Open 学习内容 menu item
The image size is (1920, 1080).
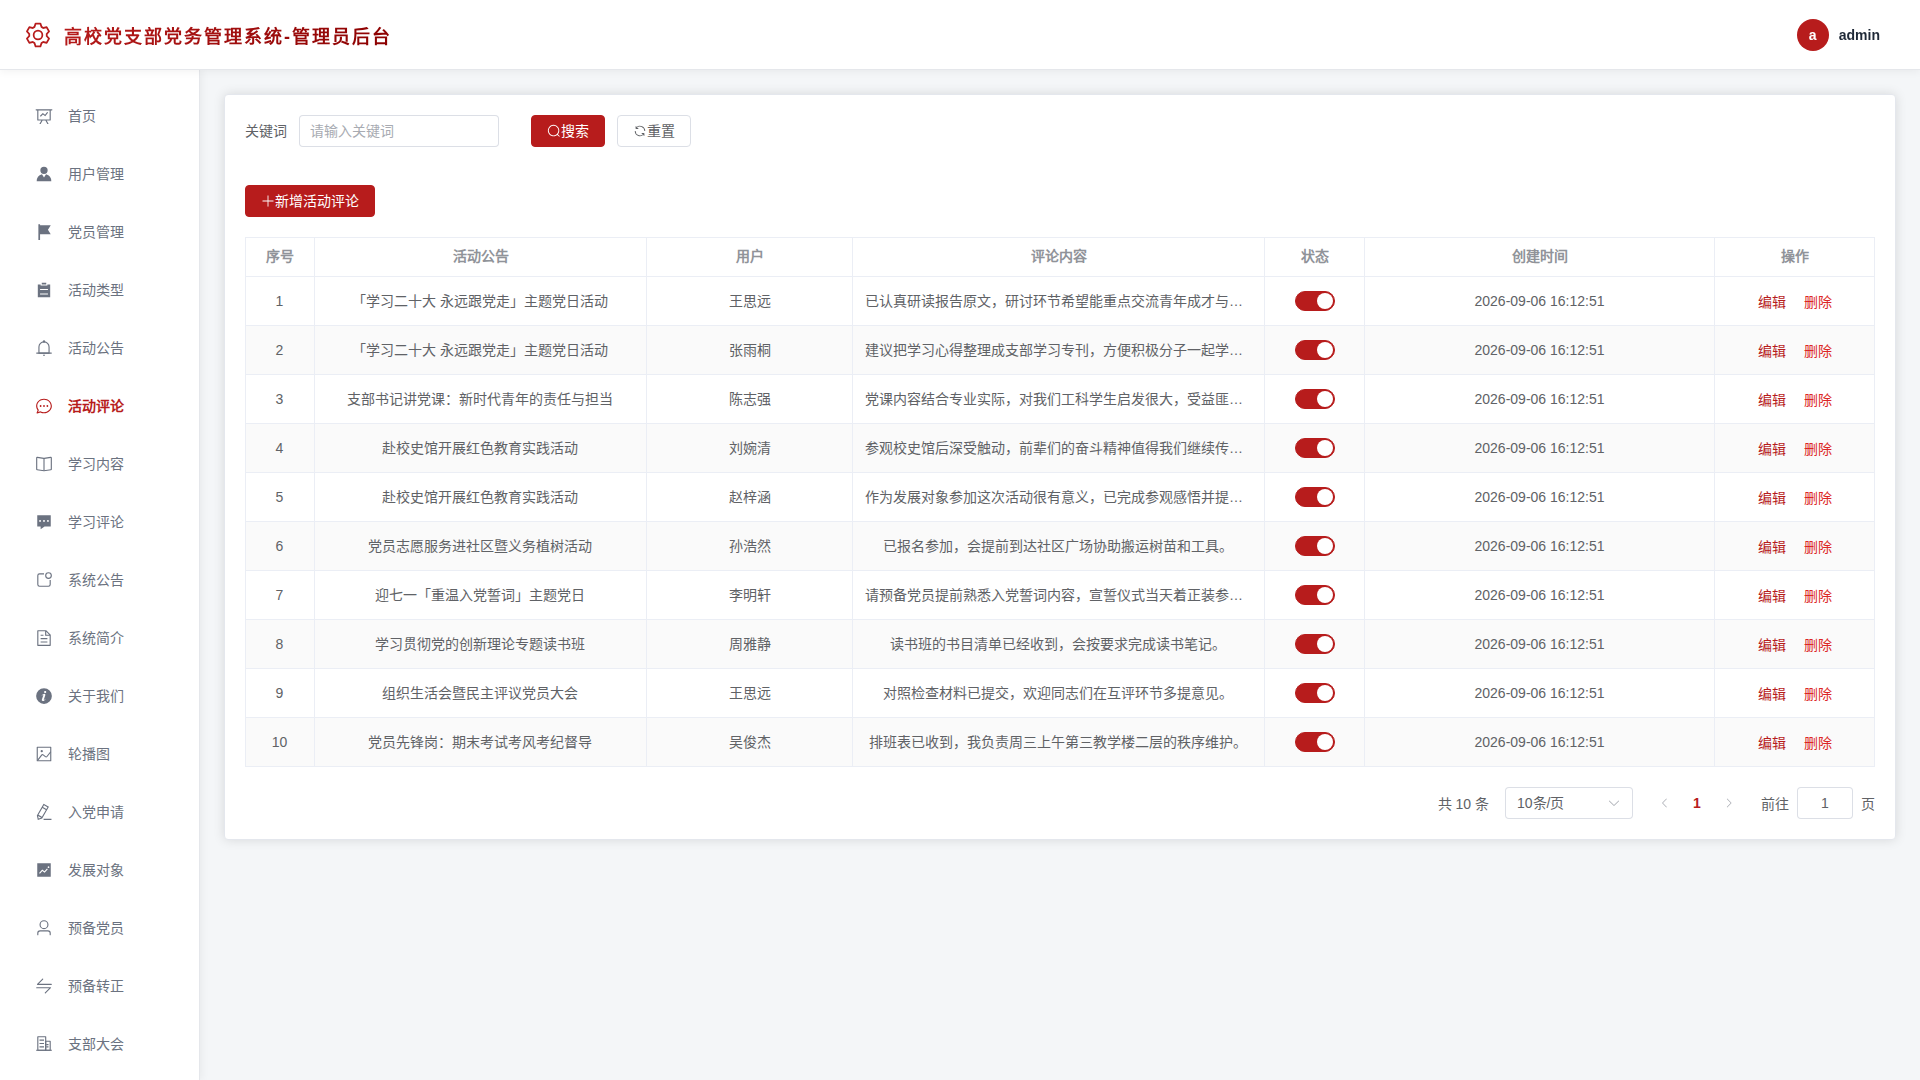tap(99, 464)
